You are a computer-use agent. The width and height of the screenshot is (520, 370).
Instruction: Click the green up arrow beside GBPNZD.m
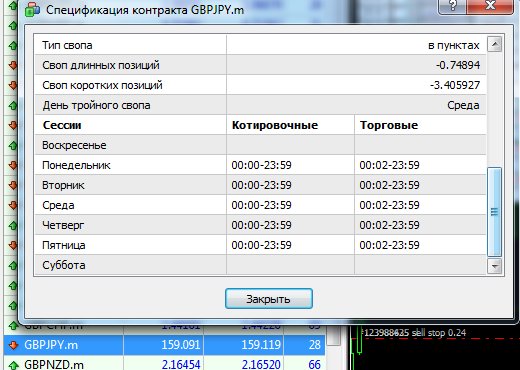click(13, 365)
